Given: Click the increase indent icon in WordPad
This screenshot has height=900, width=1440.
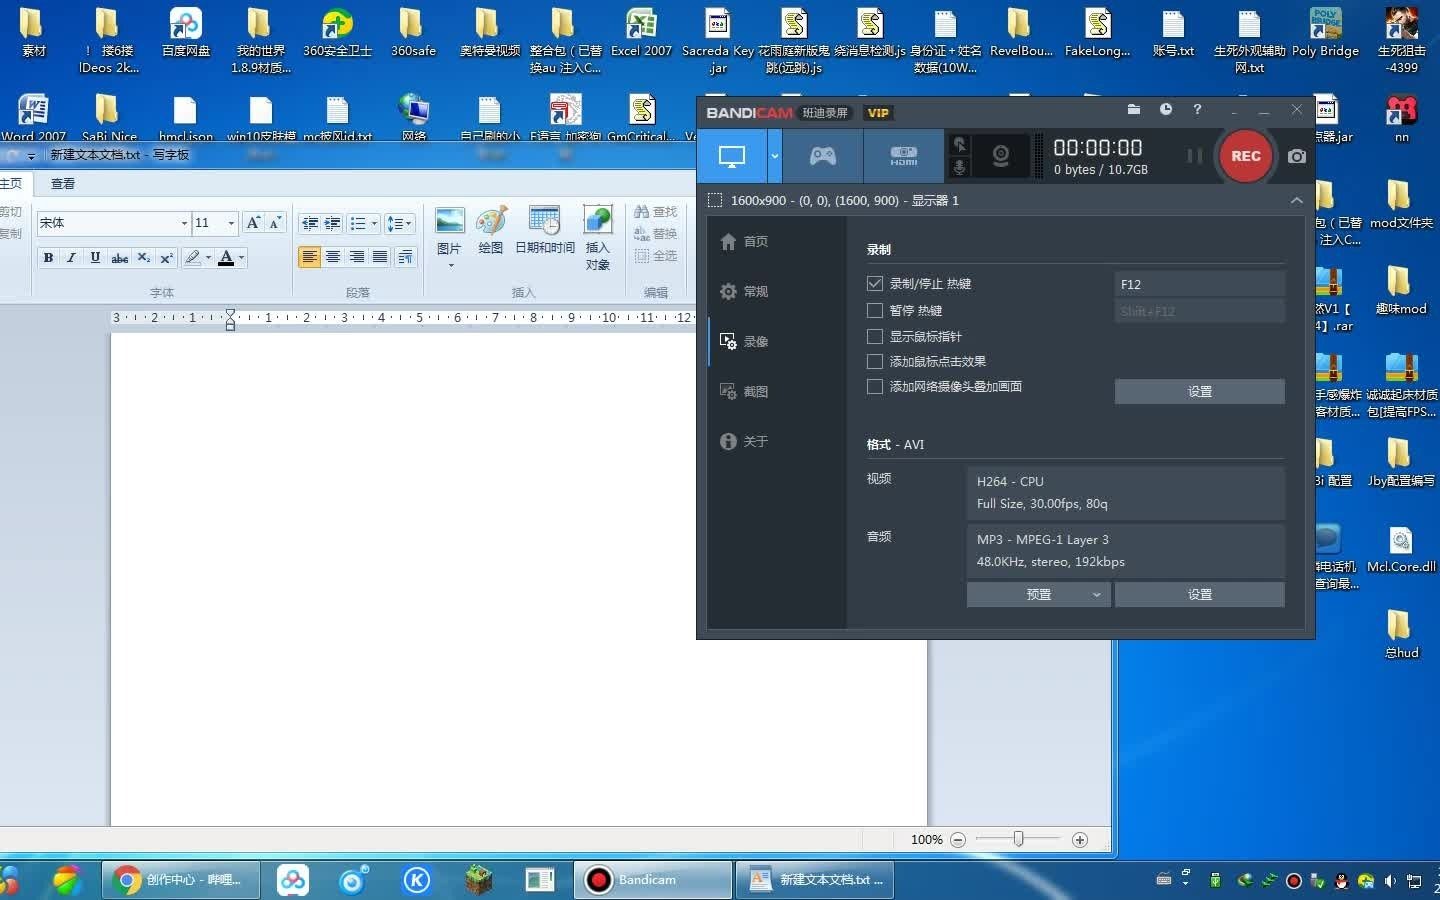Looking at the screenshot, I should tap(333, 223).
